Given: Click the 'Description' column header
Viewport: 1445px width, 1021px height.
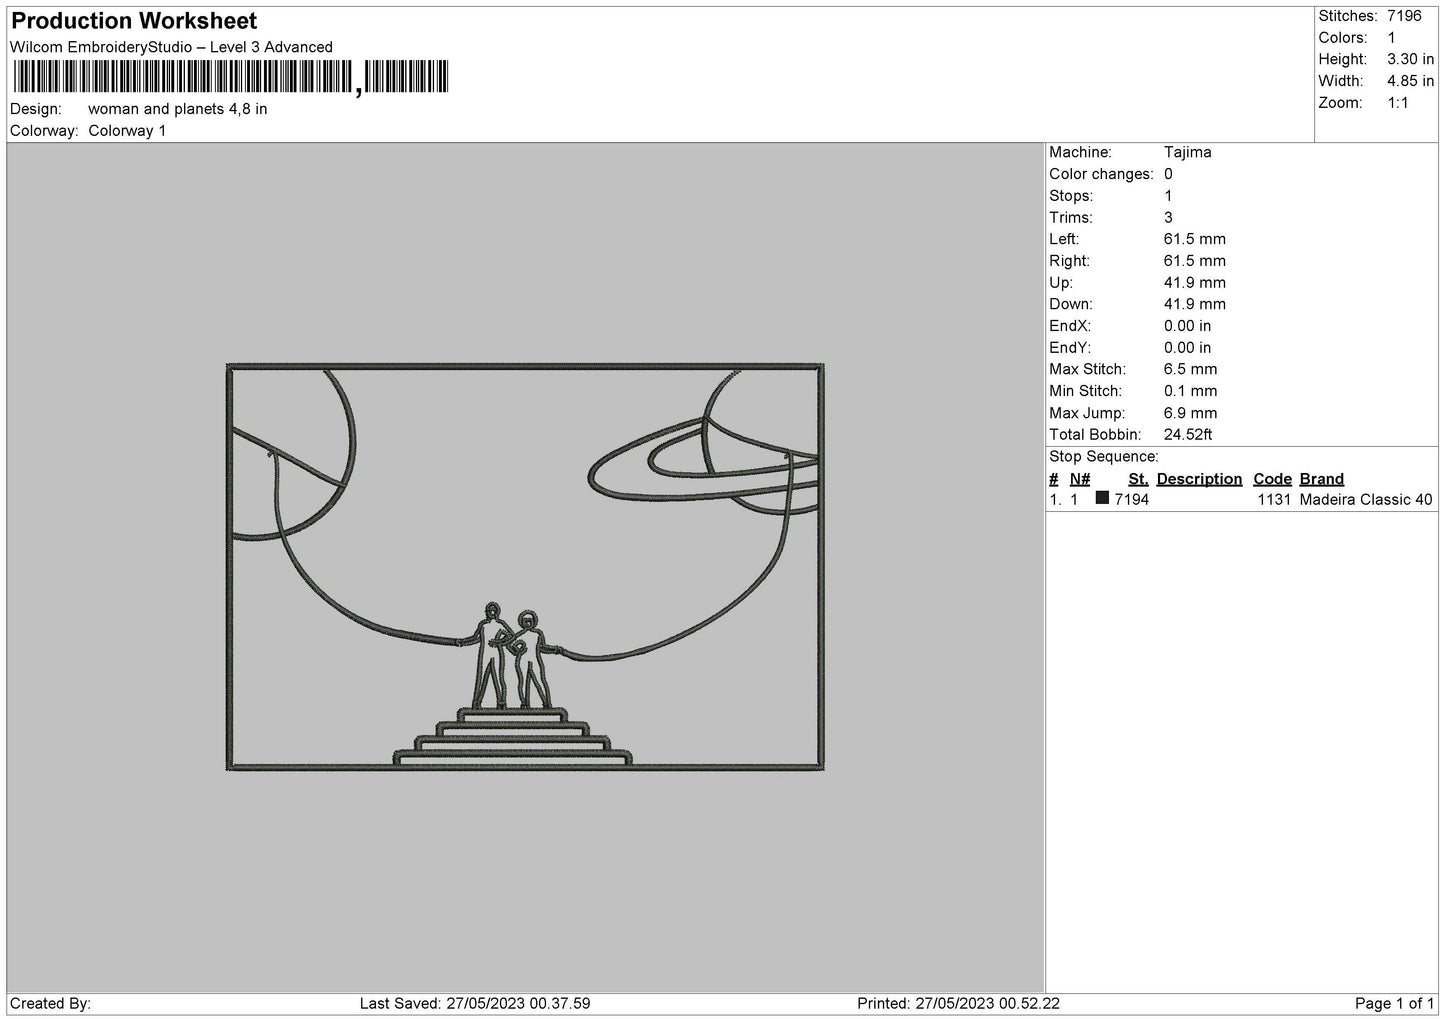Looking at the screenshot, I should pos(1199,479).
